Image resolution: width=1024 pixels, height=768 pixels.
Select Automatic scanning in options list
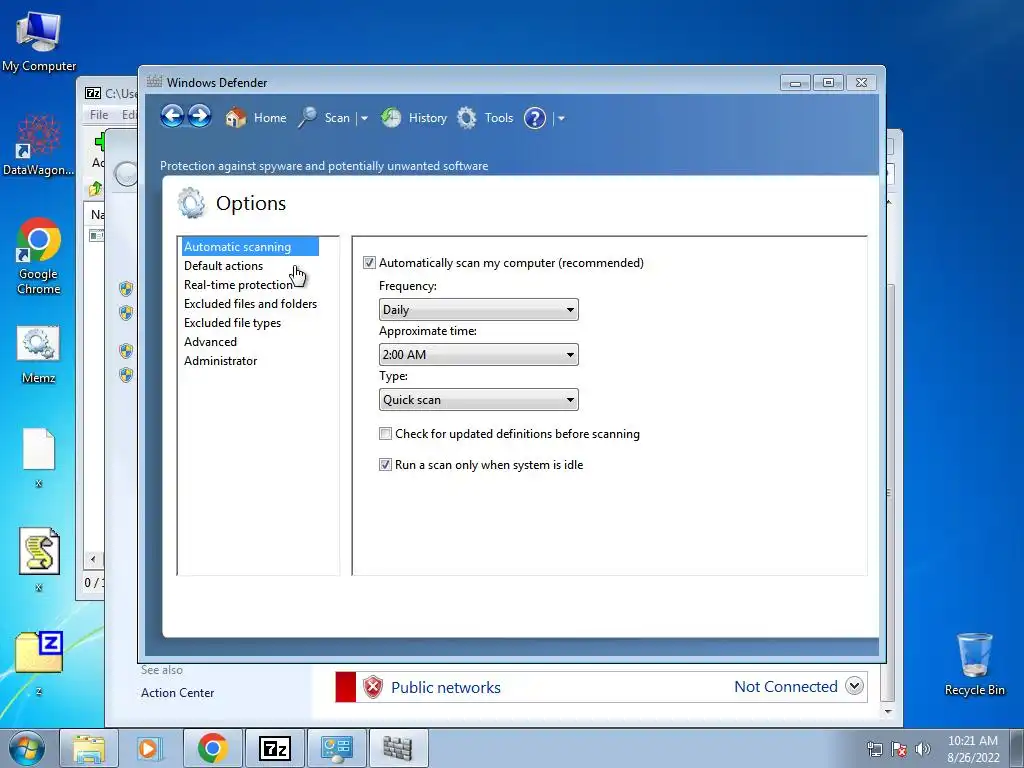[250, 247]
